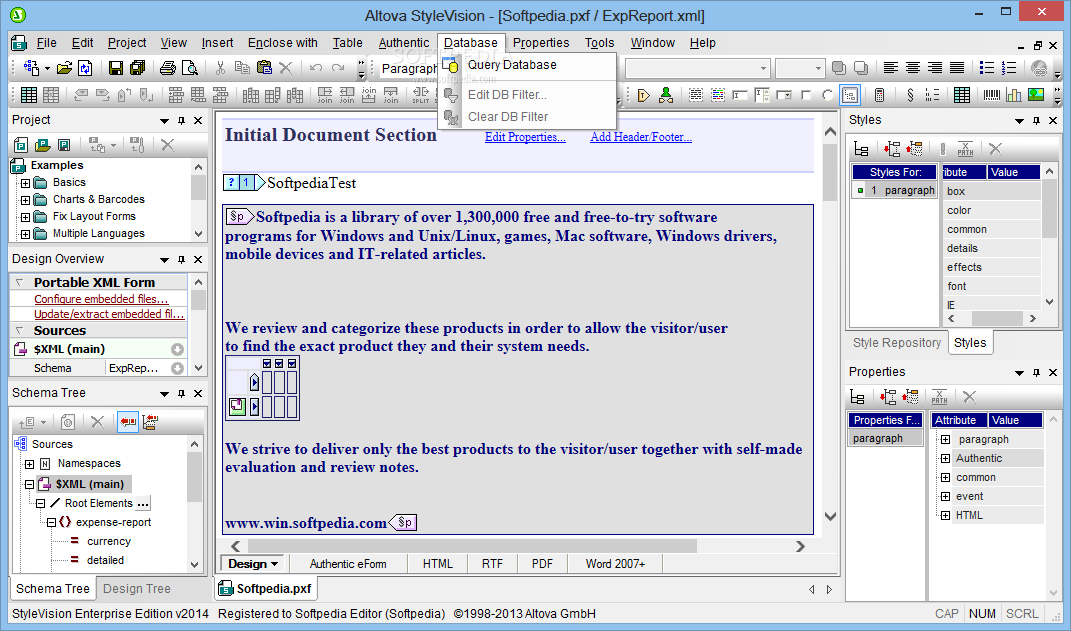Toggle the first checkbox in the table header
The image size is (1071, 631).
(x=267, y=363)
